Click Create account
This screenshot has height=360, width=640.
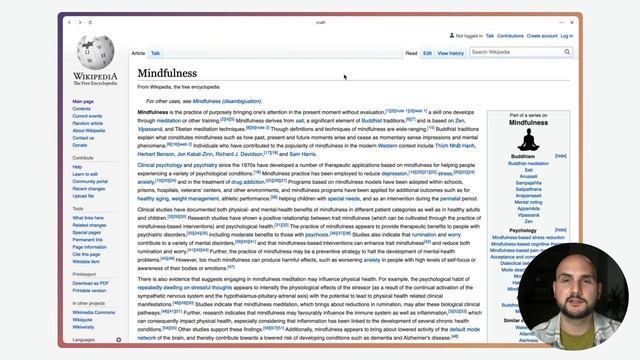[x=542, y=36]
